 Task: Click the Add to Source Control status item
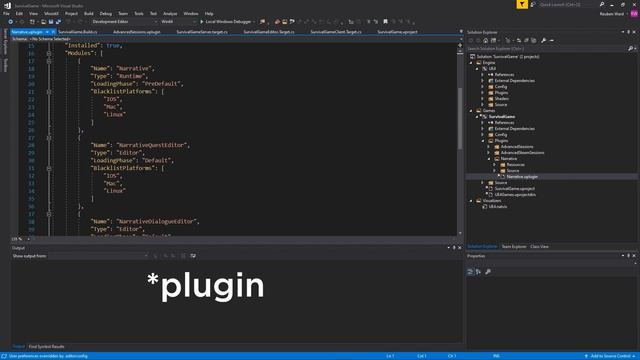click(610, 356)
